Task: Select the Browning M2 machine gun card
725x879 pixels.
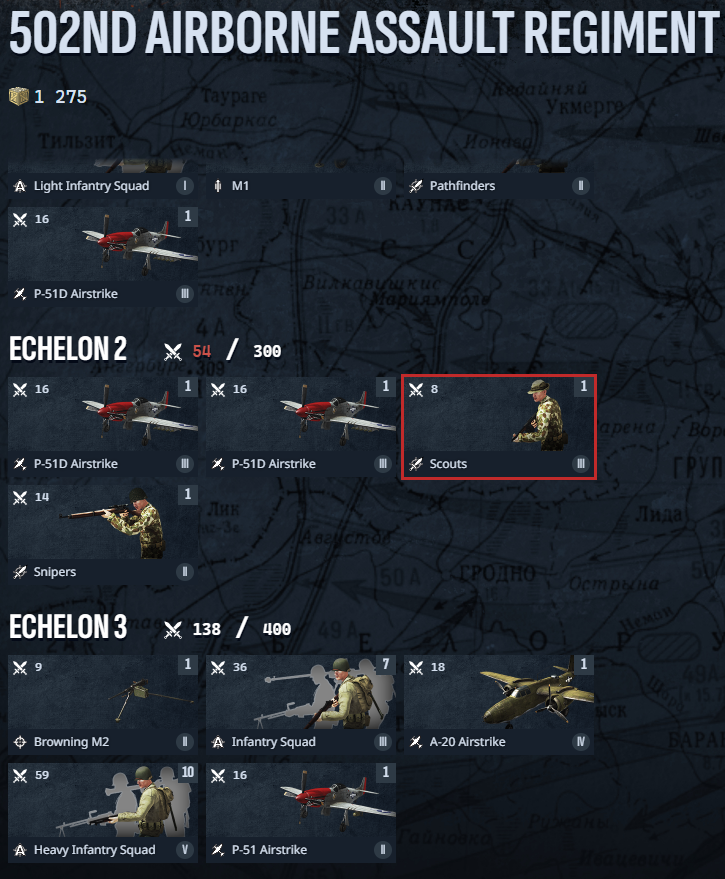Action: click(103, 704)
